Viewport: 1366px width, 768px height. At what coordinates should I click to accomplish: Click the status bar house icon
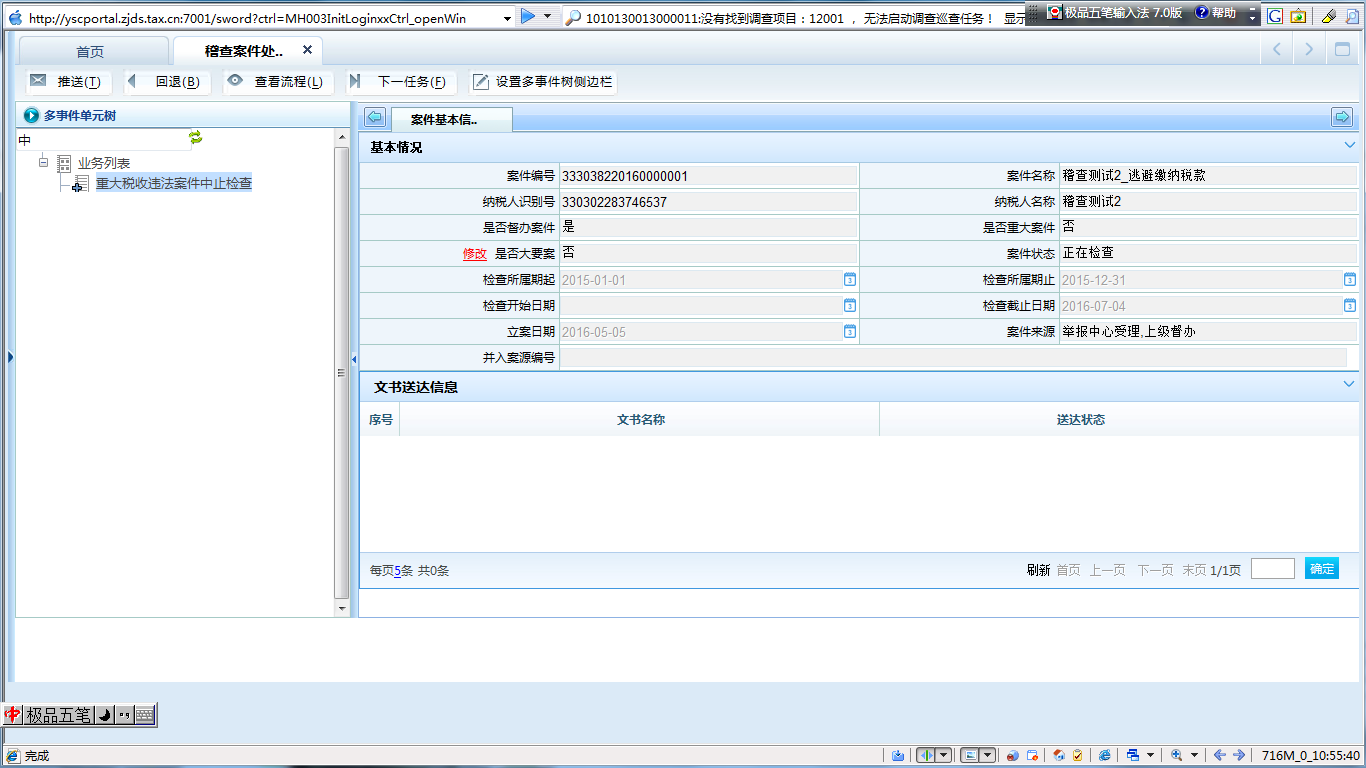1059,755
